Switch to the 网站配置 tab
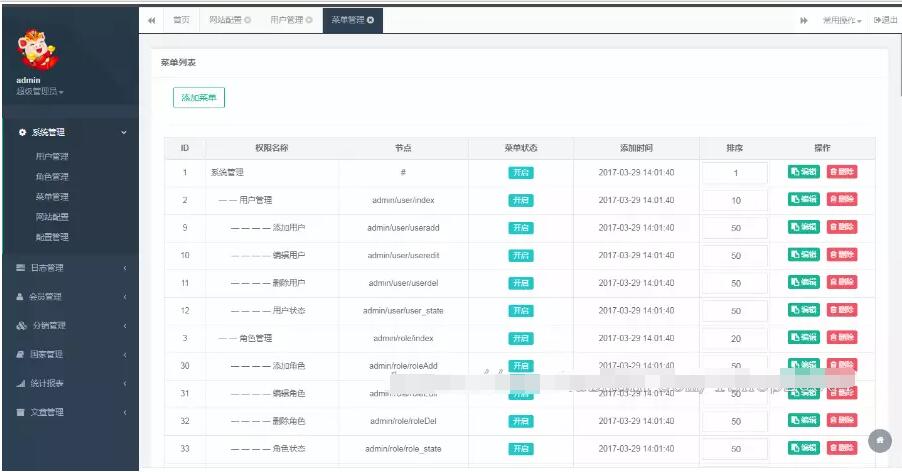This screenshot has height=472, width=902. (230, 20)
